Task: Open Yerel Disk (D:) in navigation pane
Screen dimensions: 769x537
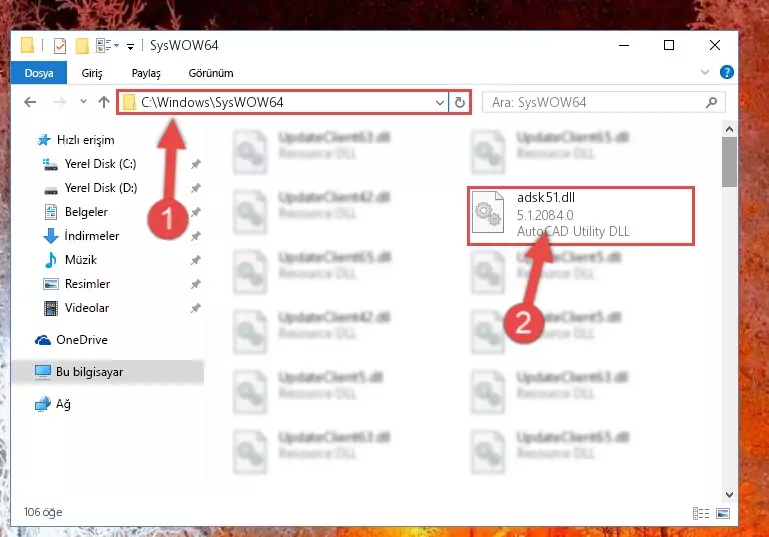Action: click(x=101, y=188)
